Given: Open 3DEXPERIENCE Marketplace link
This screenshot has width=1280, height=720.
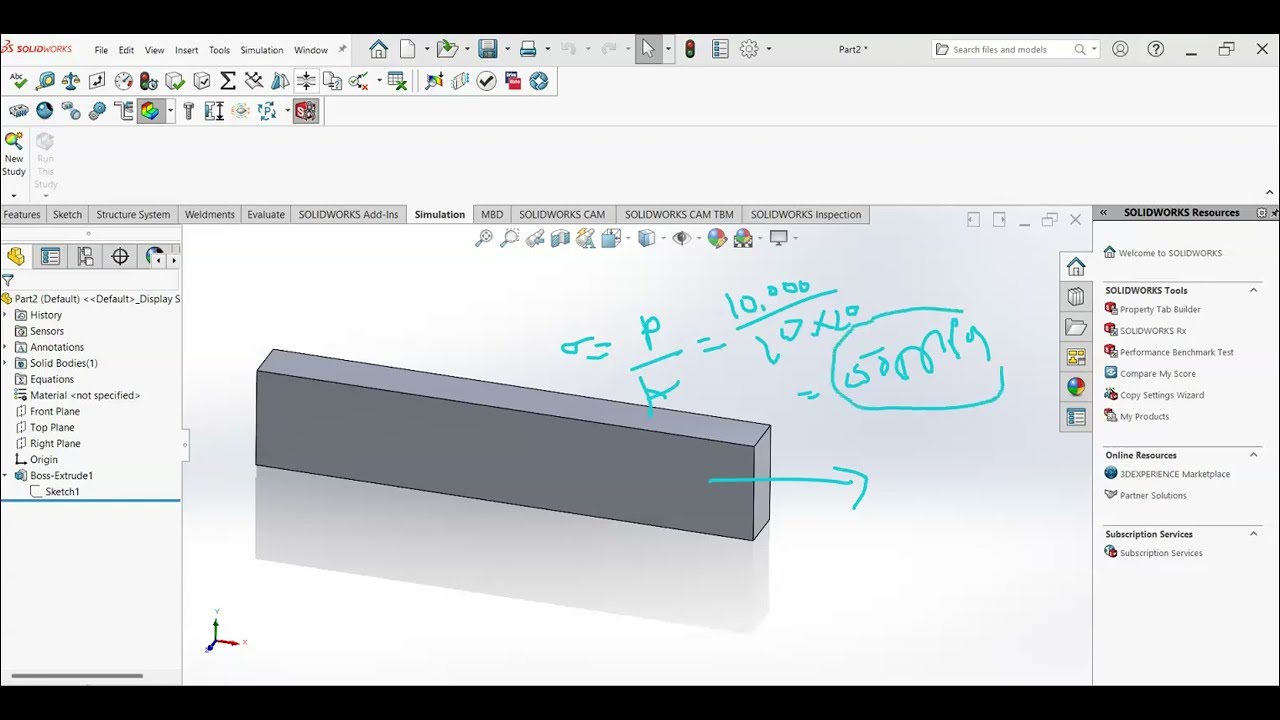Looking at the screenshot, I should 1175,474.
